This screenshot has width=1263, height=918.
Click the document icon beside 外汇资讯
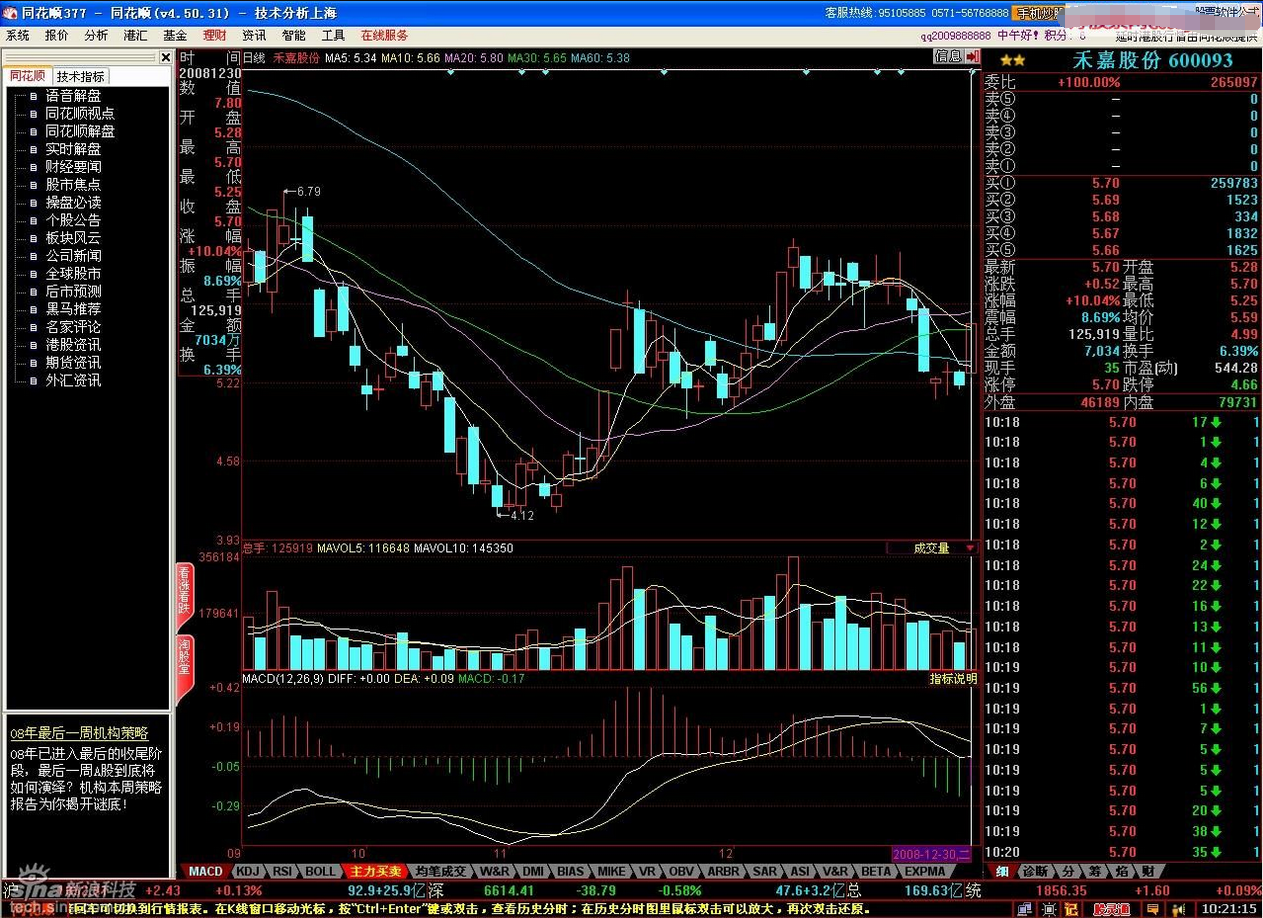coord(33,380)
